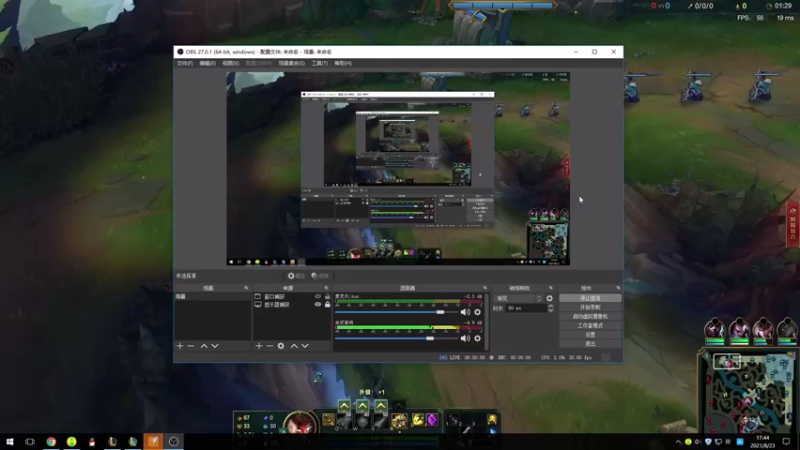Open the transition type dropdown
Viewport: 800px width, 450px height.
[518, 298]
